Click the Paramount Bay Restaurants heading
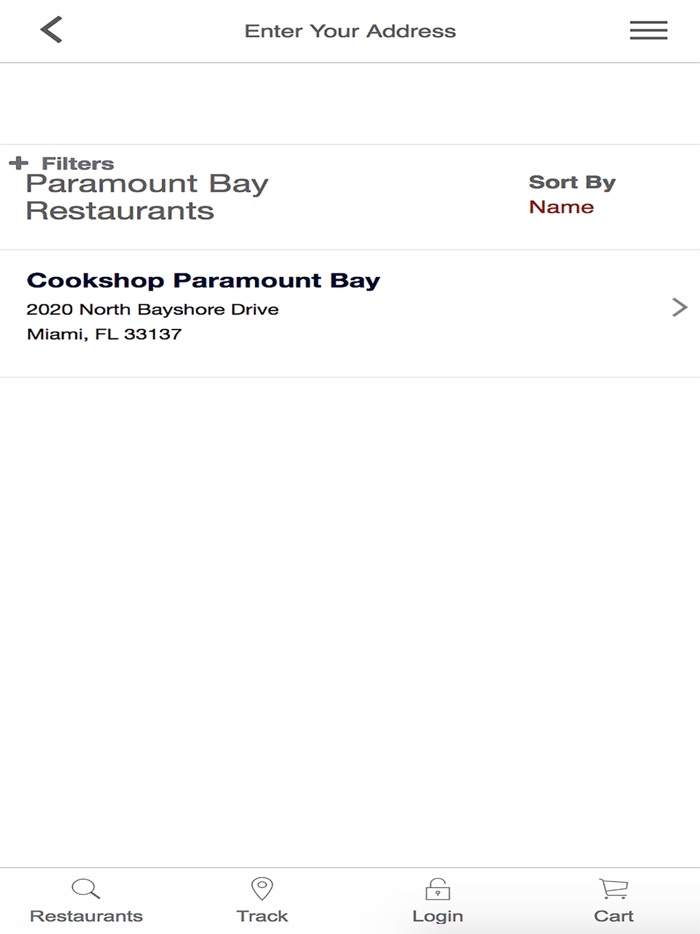The width and height of the screenshot is (700, 934). pos(147,197)
